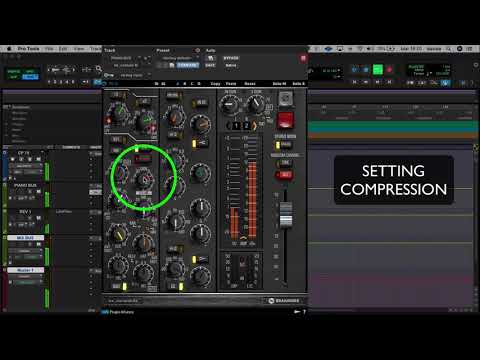This screenshot has width=480, height=360.
Task: Toggle the red switch above the fader
Action: coord(284,175)
